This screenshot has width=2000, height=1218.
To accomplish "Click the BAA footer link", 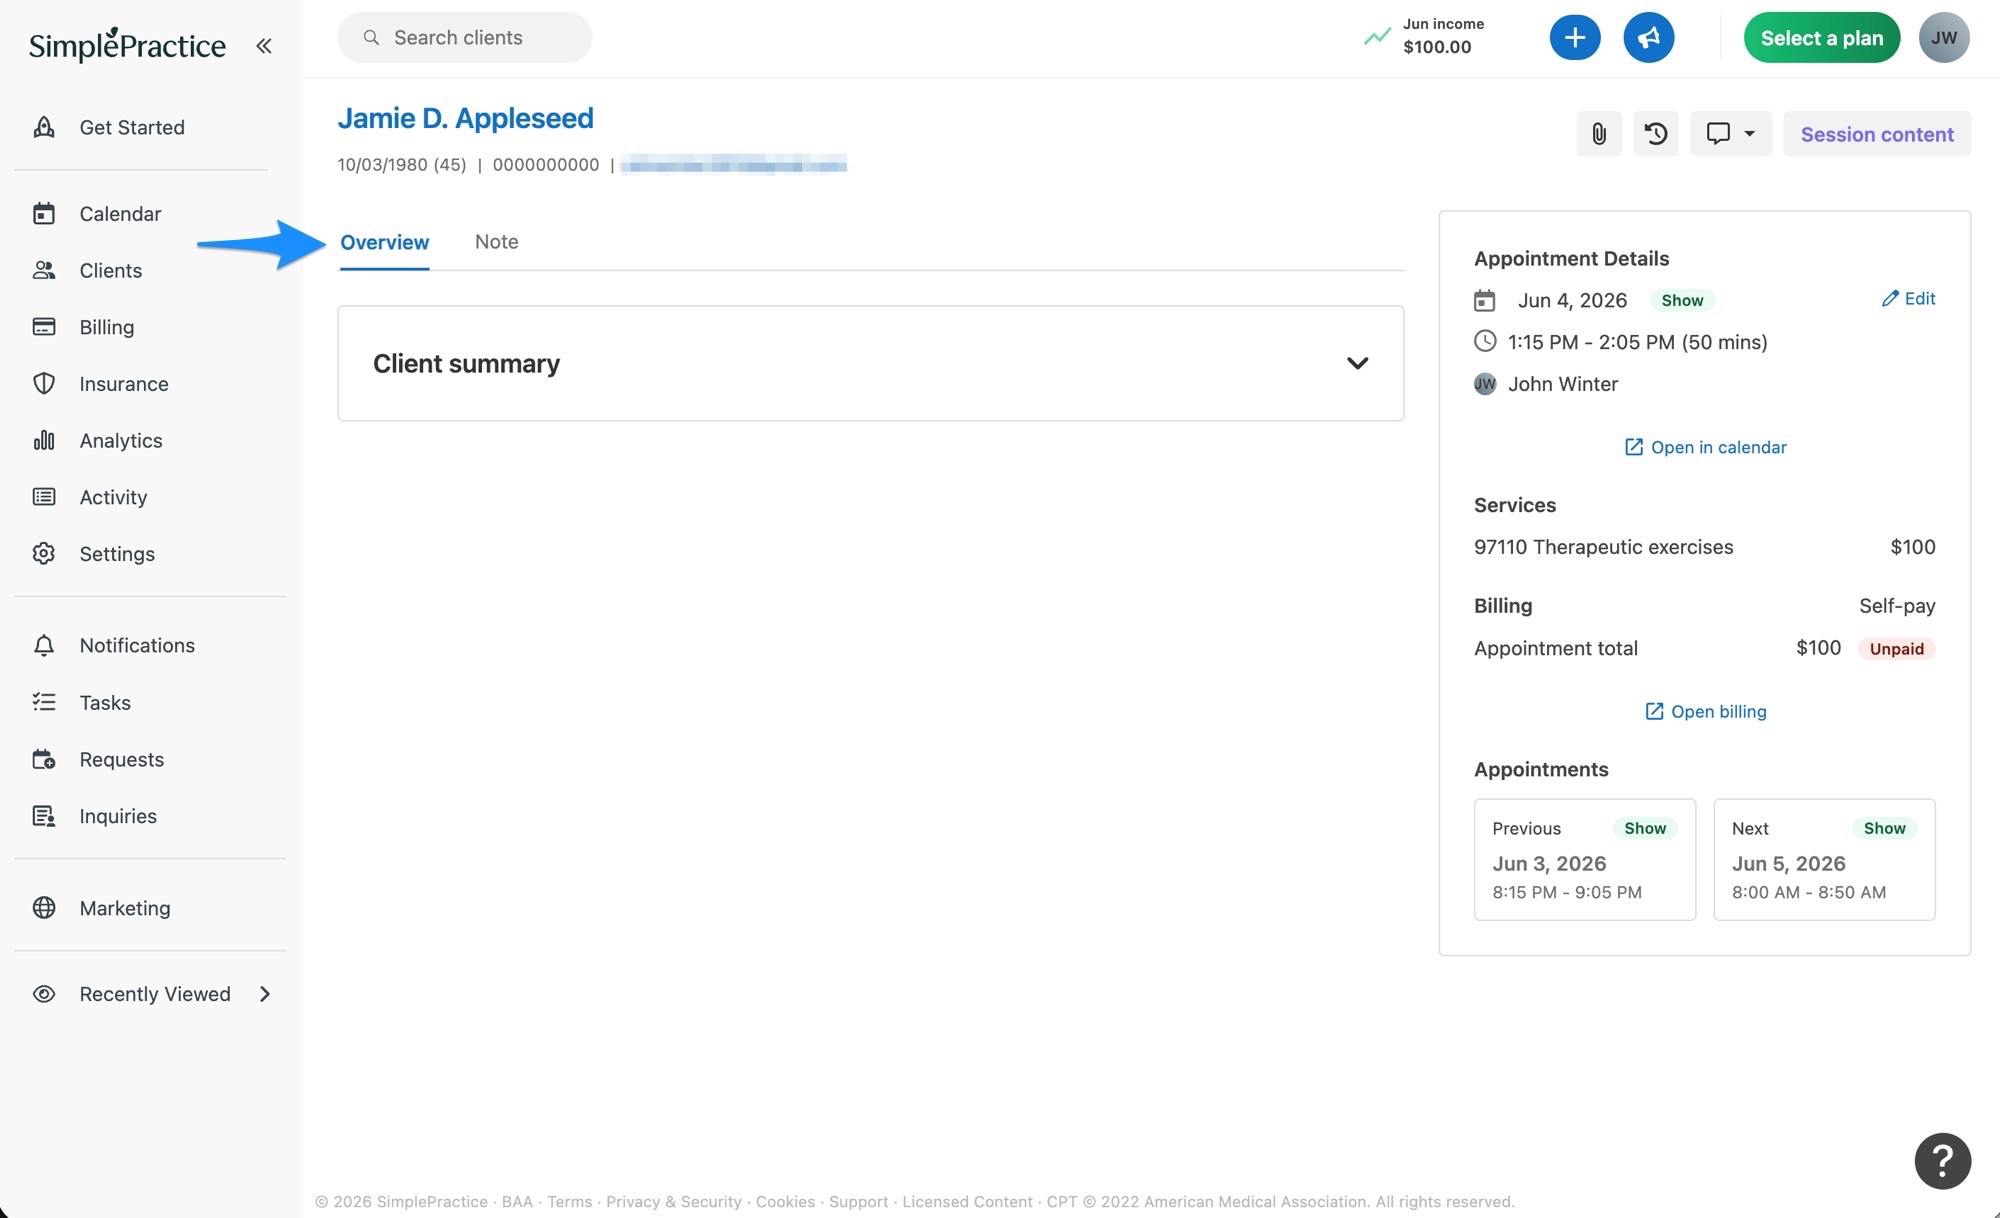I will tap(517, 1201).
